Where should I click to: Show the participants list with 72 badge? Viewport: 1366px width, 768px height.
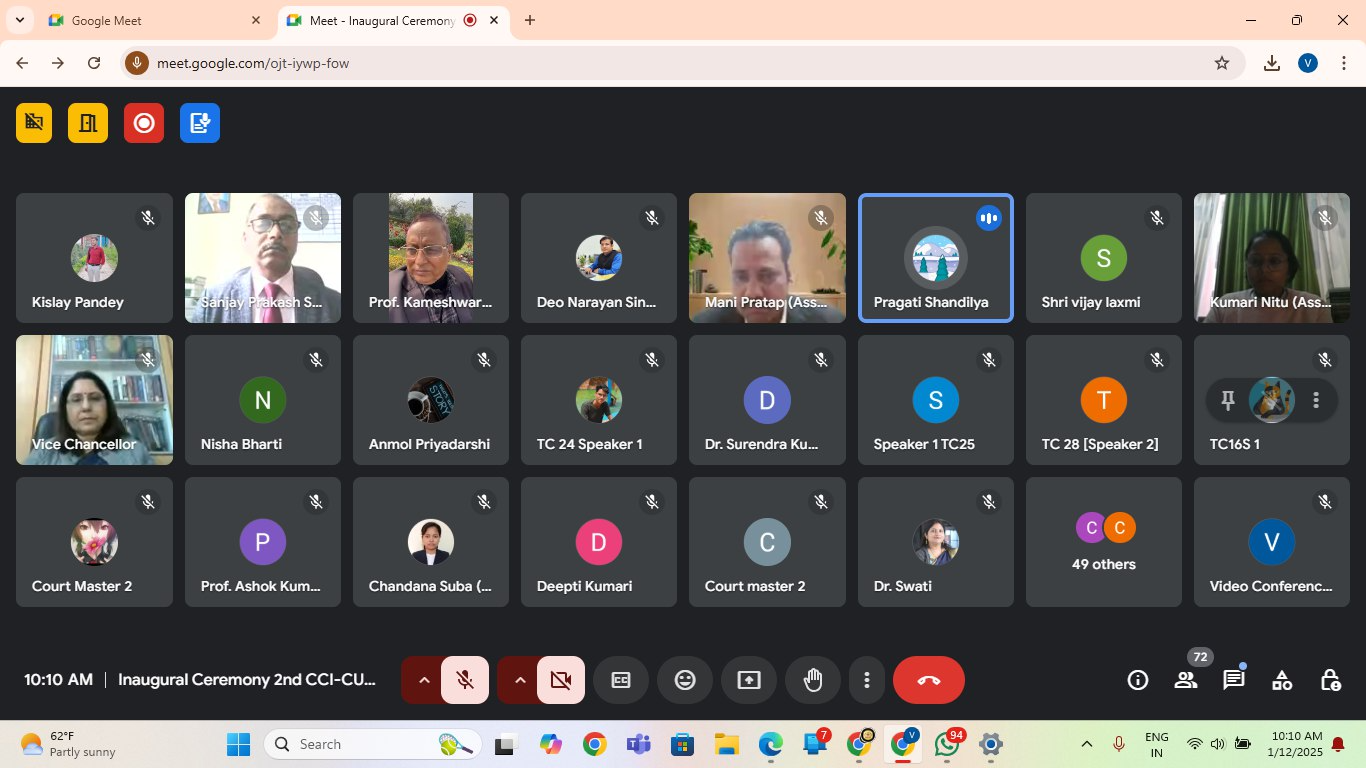1186,680
